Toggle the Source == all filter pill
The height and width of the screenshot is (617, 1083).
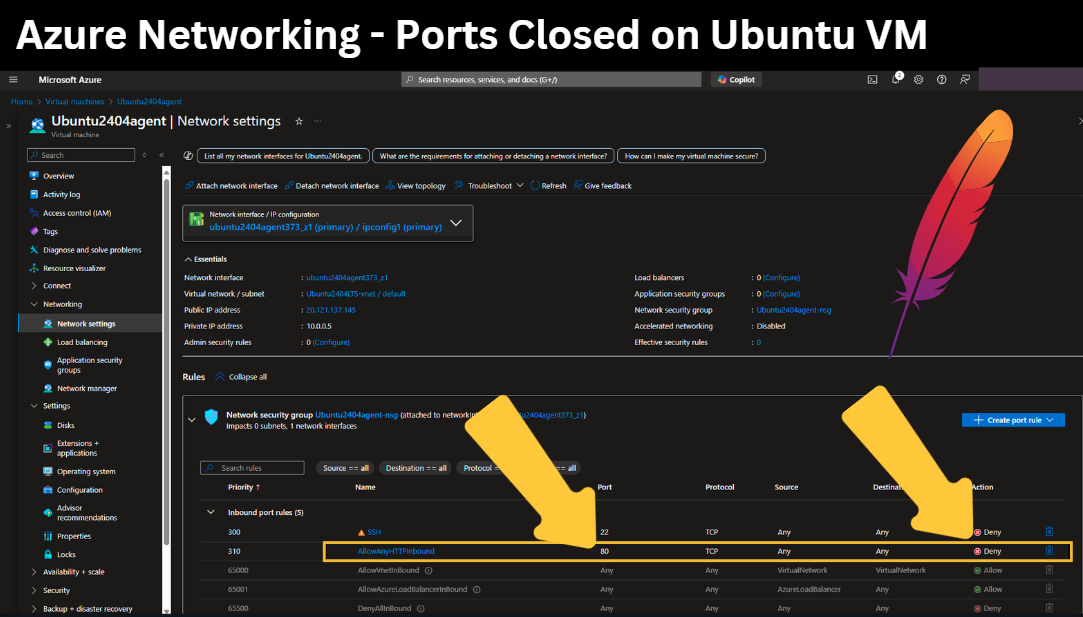pyautogui.click(x=345, y=468)
